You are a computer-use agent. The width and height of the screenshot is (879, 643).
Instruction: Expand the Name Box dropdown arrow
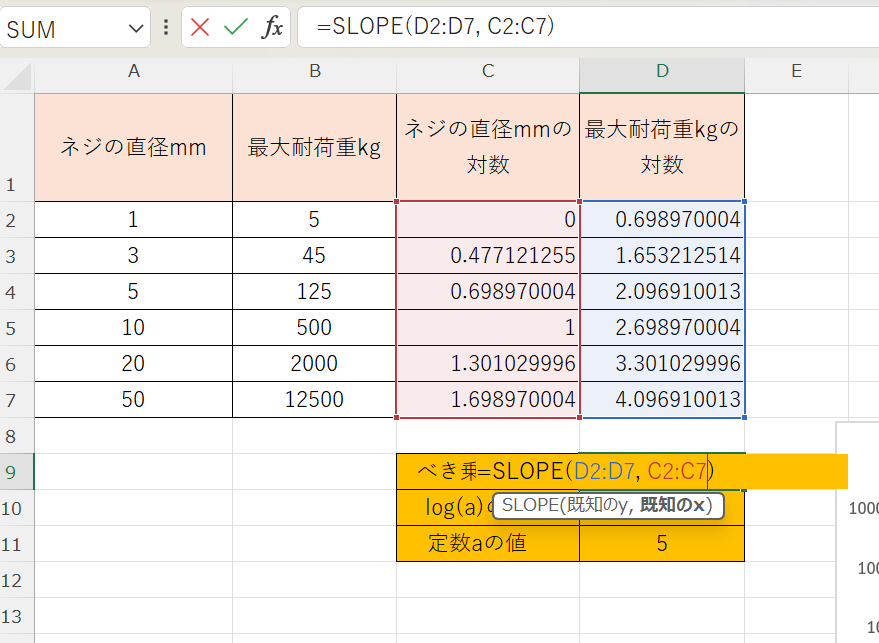pos(137,29)
